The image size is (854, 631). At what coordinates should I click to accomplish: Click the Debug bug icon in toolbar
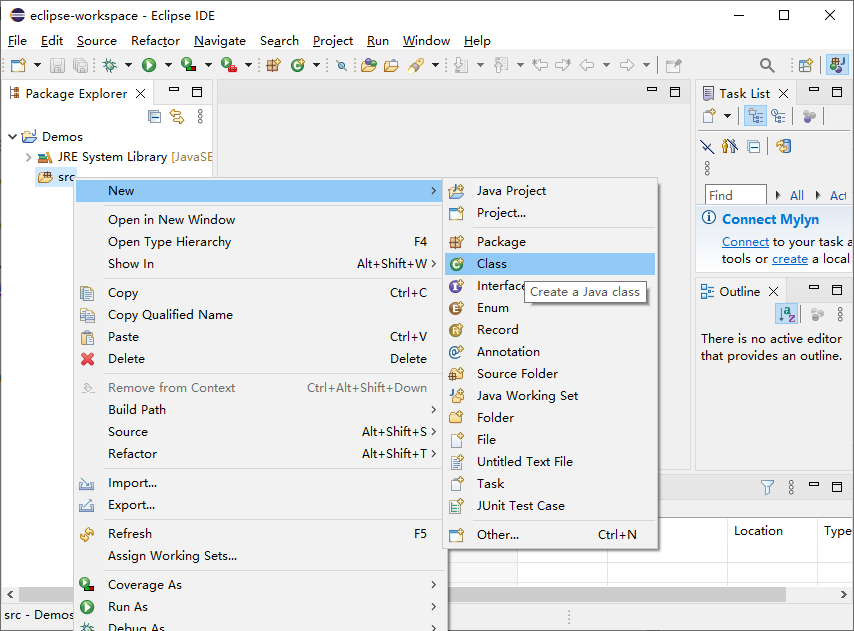point(109,65)
